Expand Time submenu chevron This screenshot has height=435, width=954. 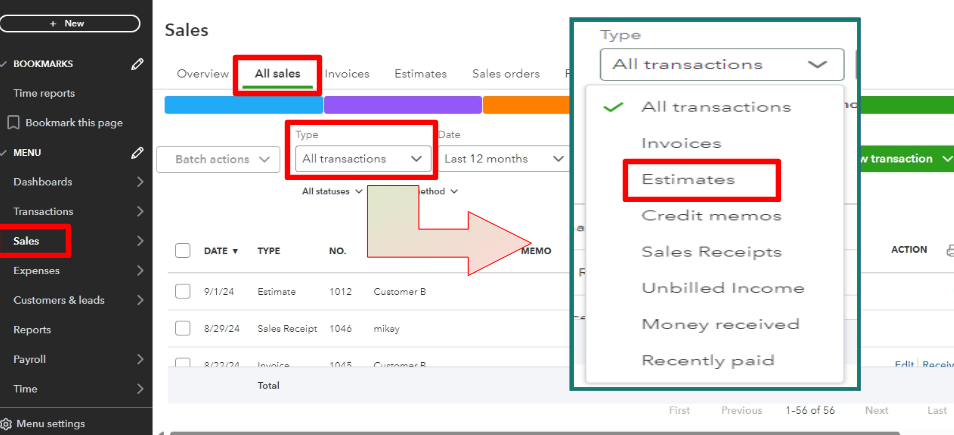click(x=140, y=389)
